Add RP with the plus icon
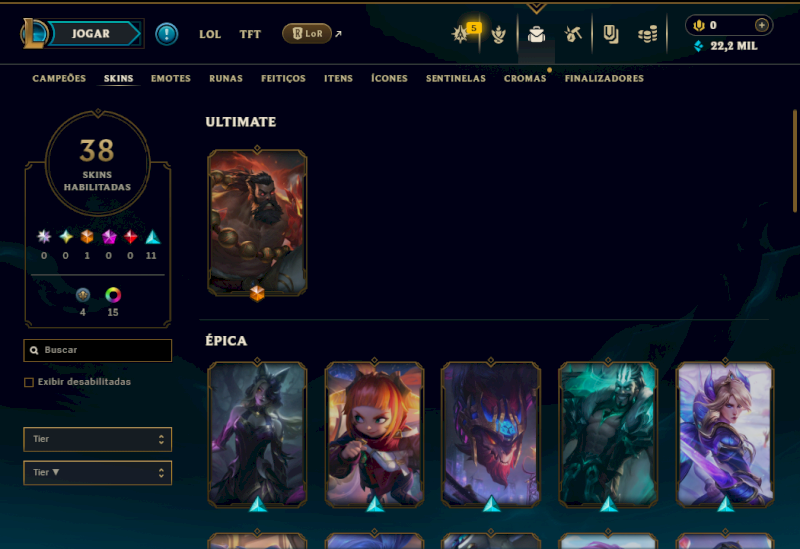 coord(761,25)
